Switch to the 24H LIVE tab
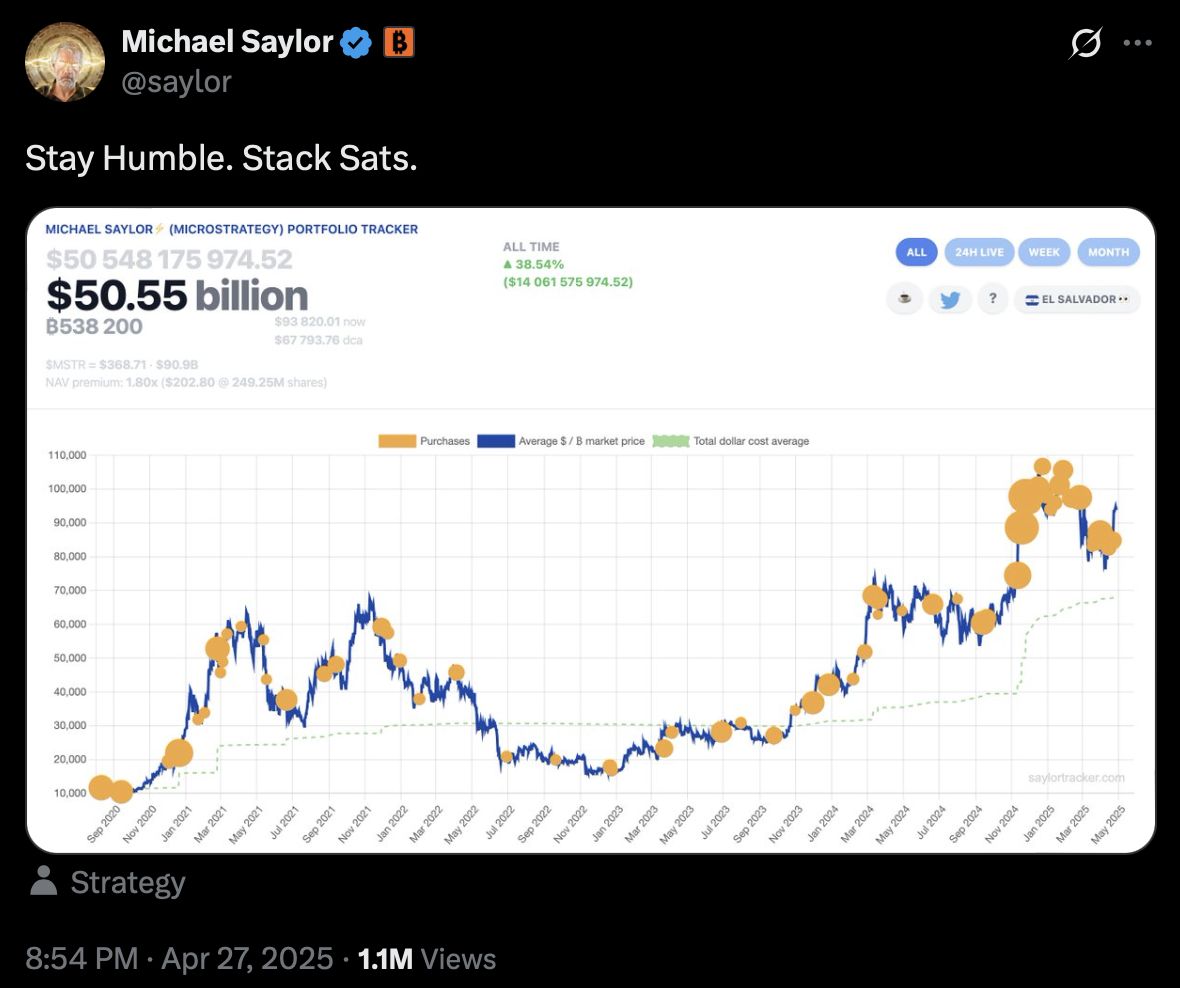This screenshot has width=1180, height=988. tap(979, 252)
